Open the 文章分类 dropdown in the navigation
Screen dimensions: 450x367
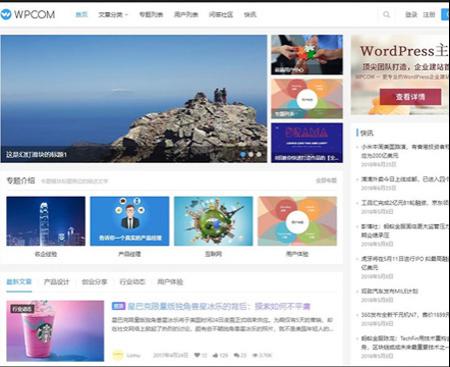tap(113, 15)
